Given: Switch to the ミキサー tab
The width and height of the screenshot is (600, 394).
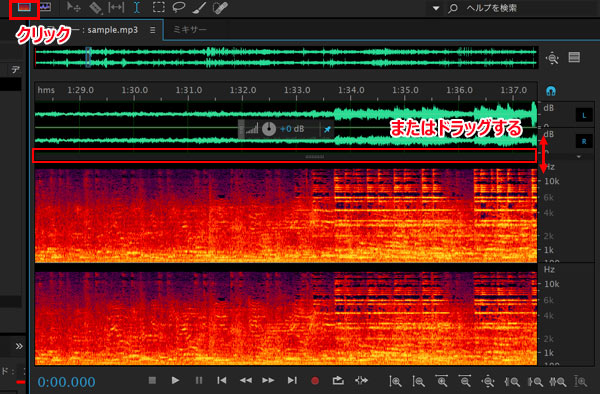Looking at the screenshot, I should coord(189,29).
